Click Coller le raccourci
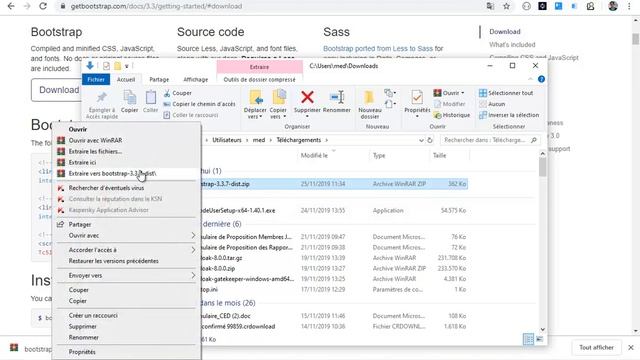The height and width of the screenshot is (360, 640). (191, 115)
